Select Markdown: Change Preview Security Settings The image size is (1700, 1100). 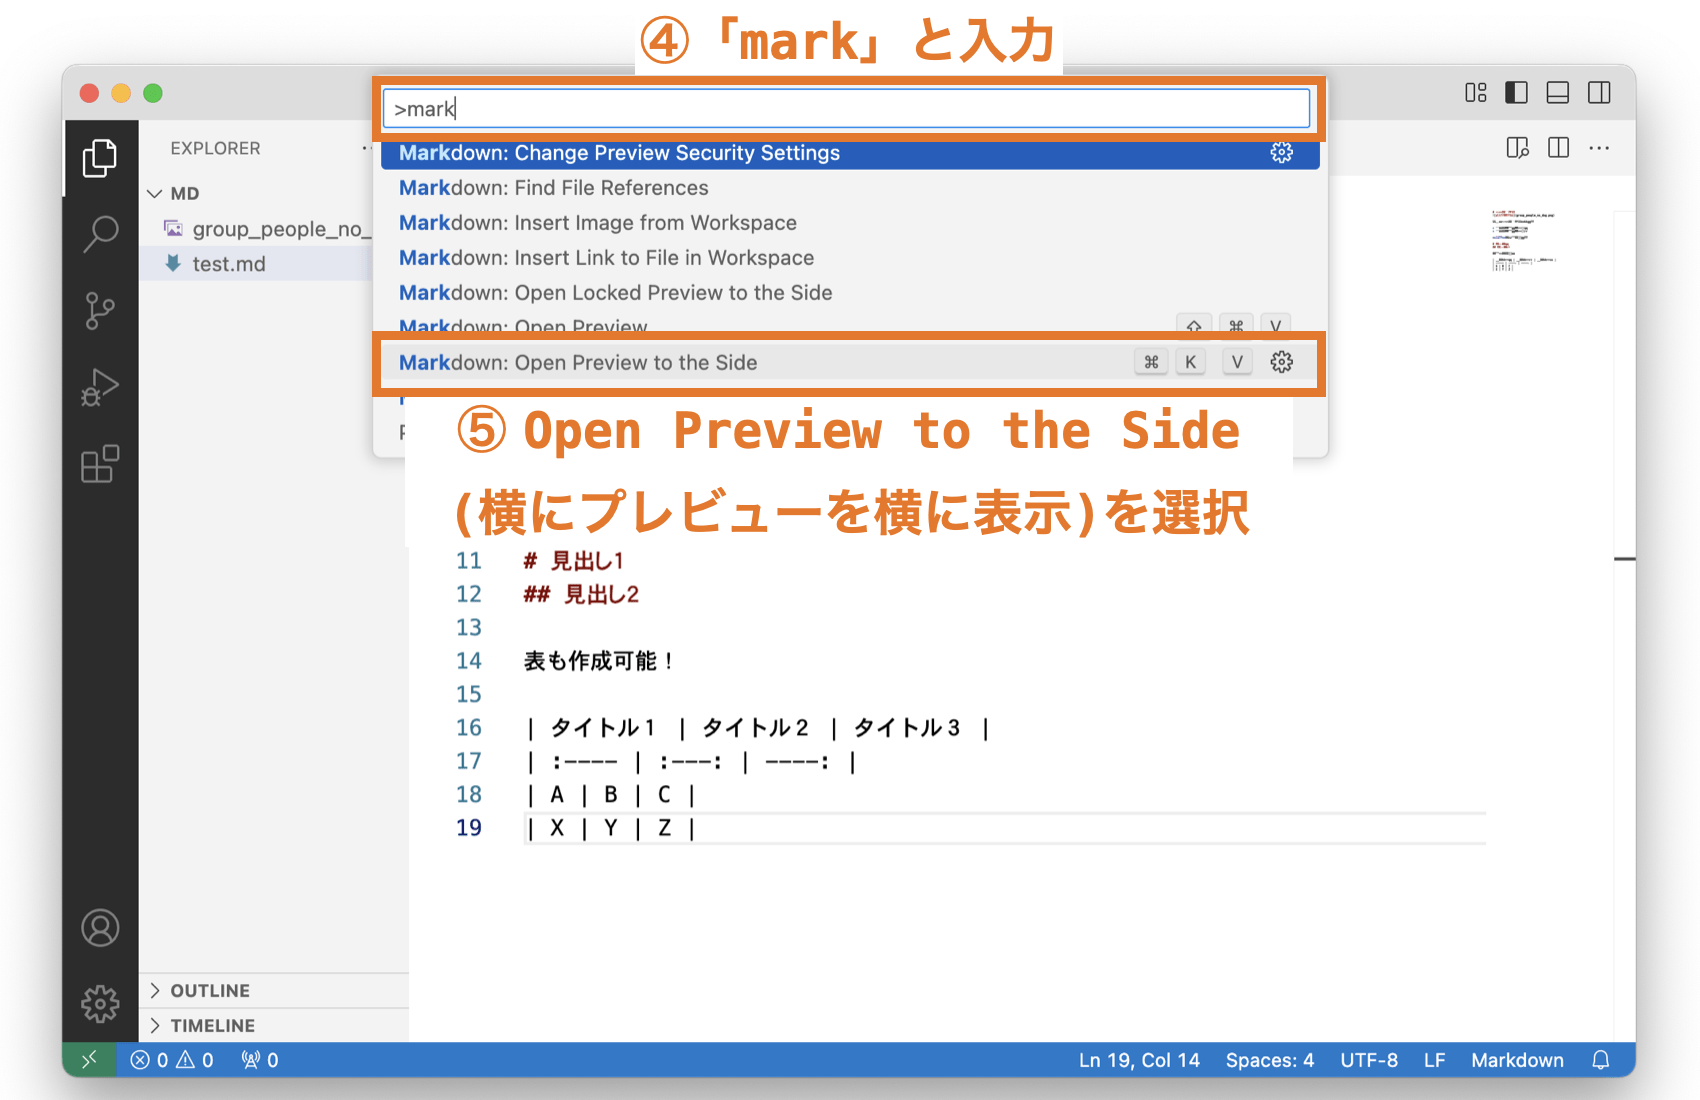click(x=850, y=153)
